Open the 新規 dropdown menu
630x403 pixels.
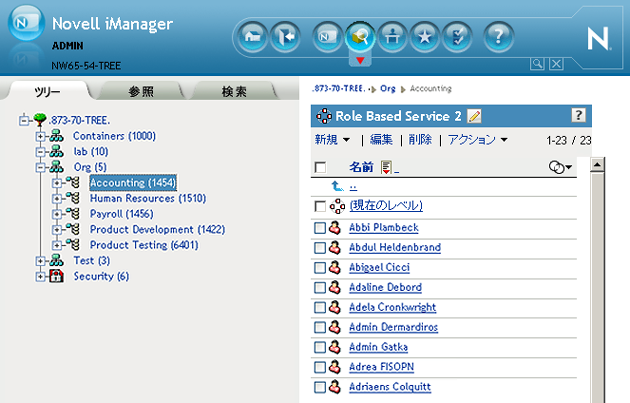pos(332,139)
